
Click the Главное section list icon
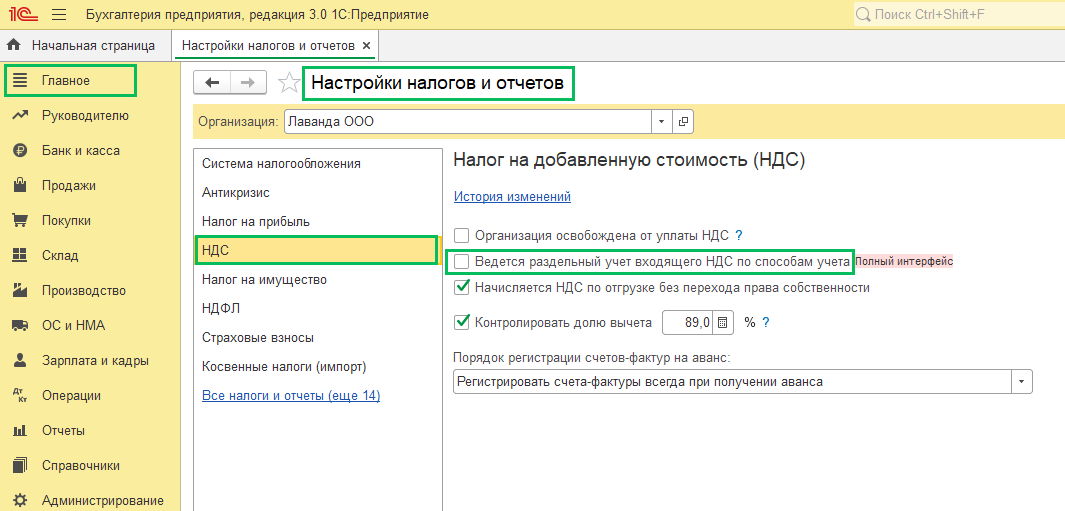[20, 80]
